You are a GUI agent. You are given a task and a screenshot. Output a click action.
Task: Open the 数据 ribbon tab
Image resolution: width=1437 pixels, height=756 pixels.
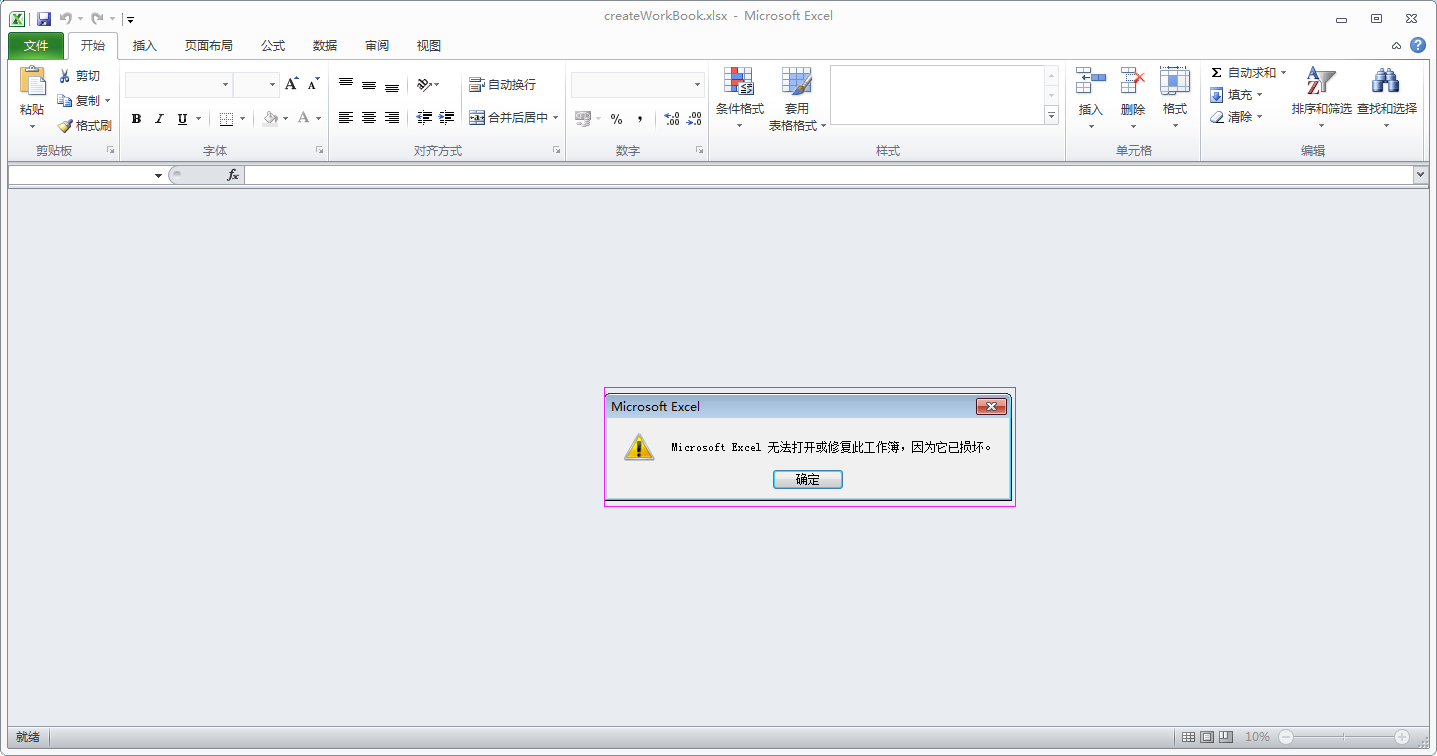coord(325,46)
